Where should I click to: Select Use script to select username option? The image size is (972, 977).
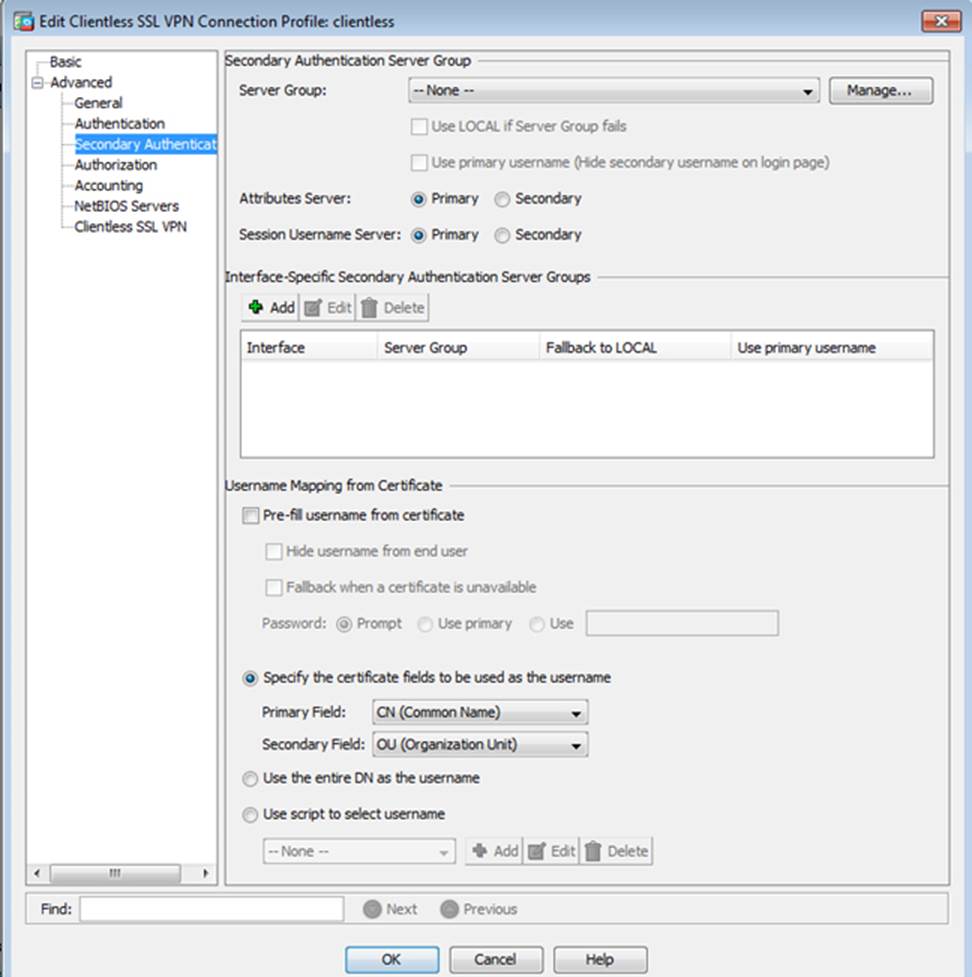250,814
